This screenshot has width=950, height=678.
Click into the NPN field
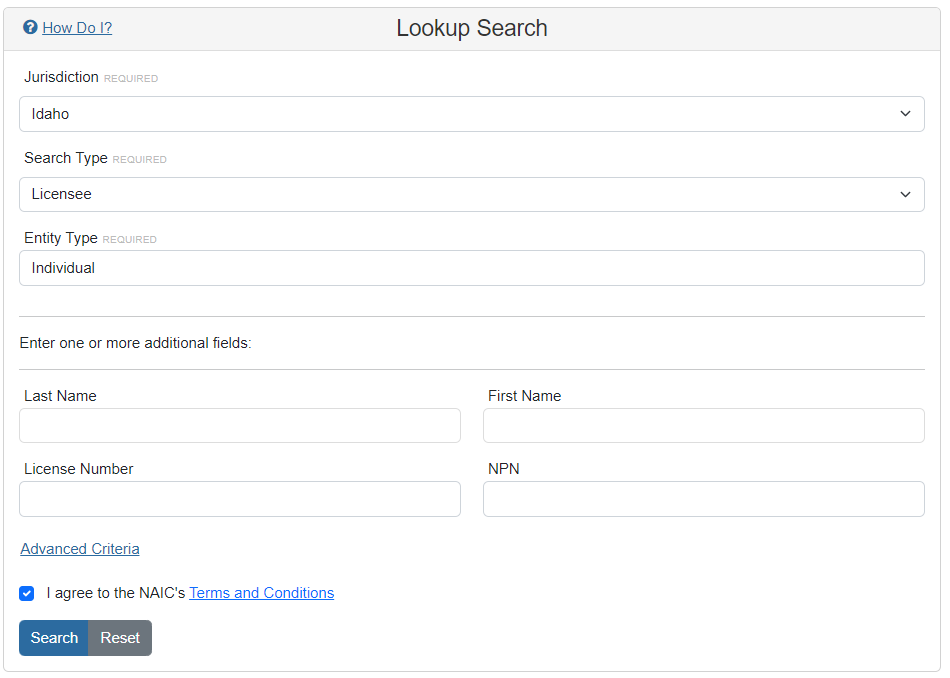pos(703,499)
